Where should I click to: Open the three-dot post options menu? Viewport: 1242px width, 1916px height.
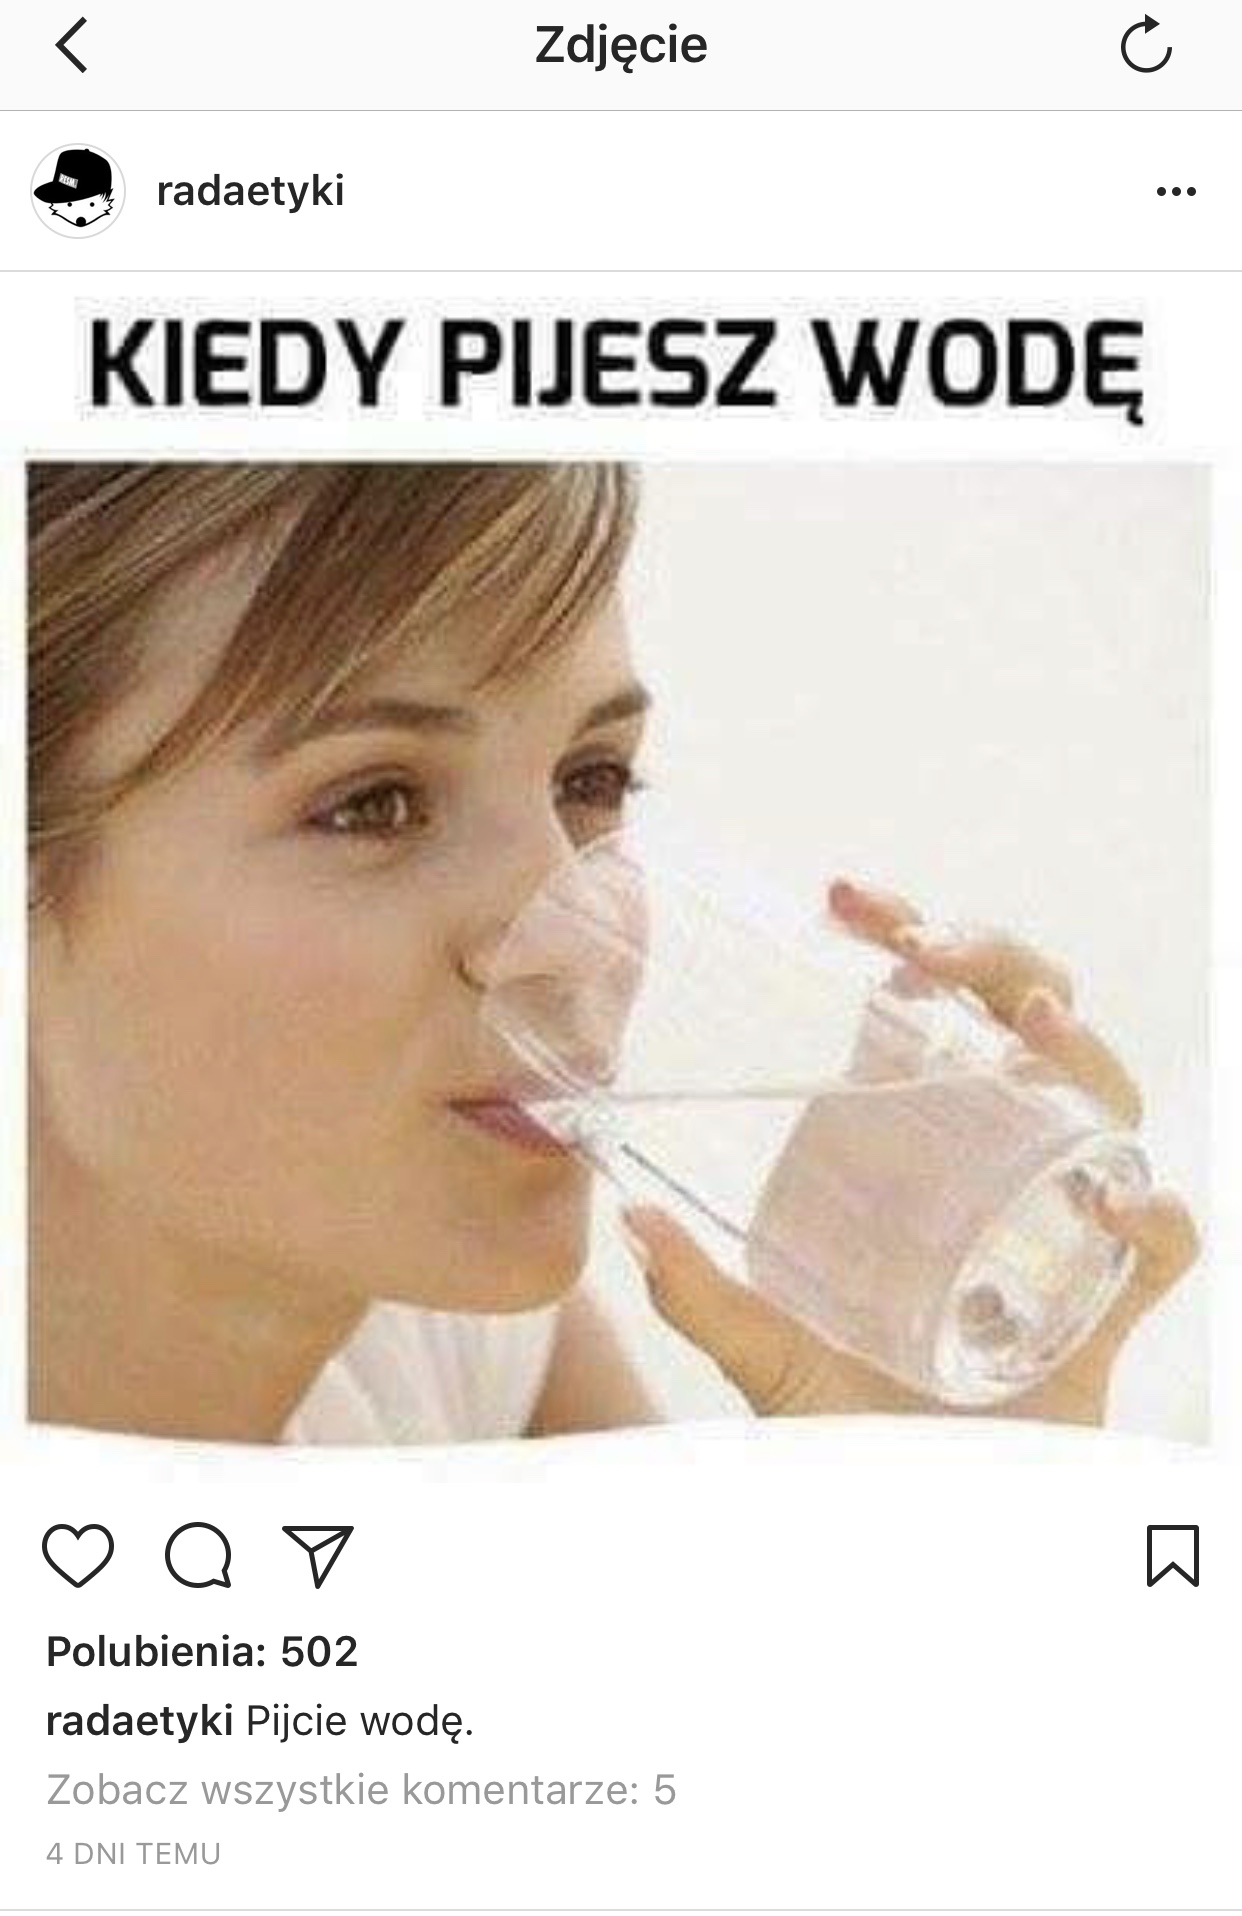1175,191
